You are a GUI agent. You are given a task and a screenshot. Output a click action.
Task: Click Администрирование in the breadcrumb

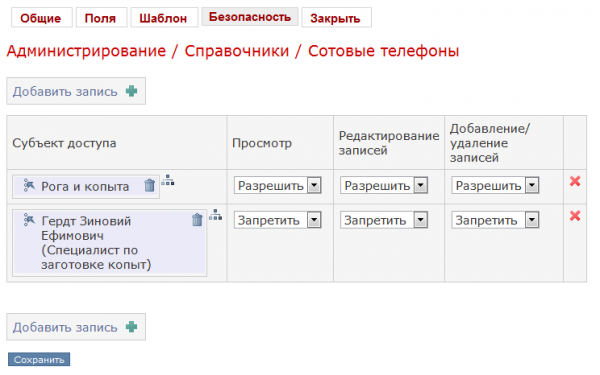point(86,51)
